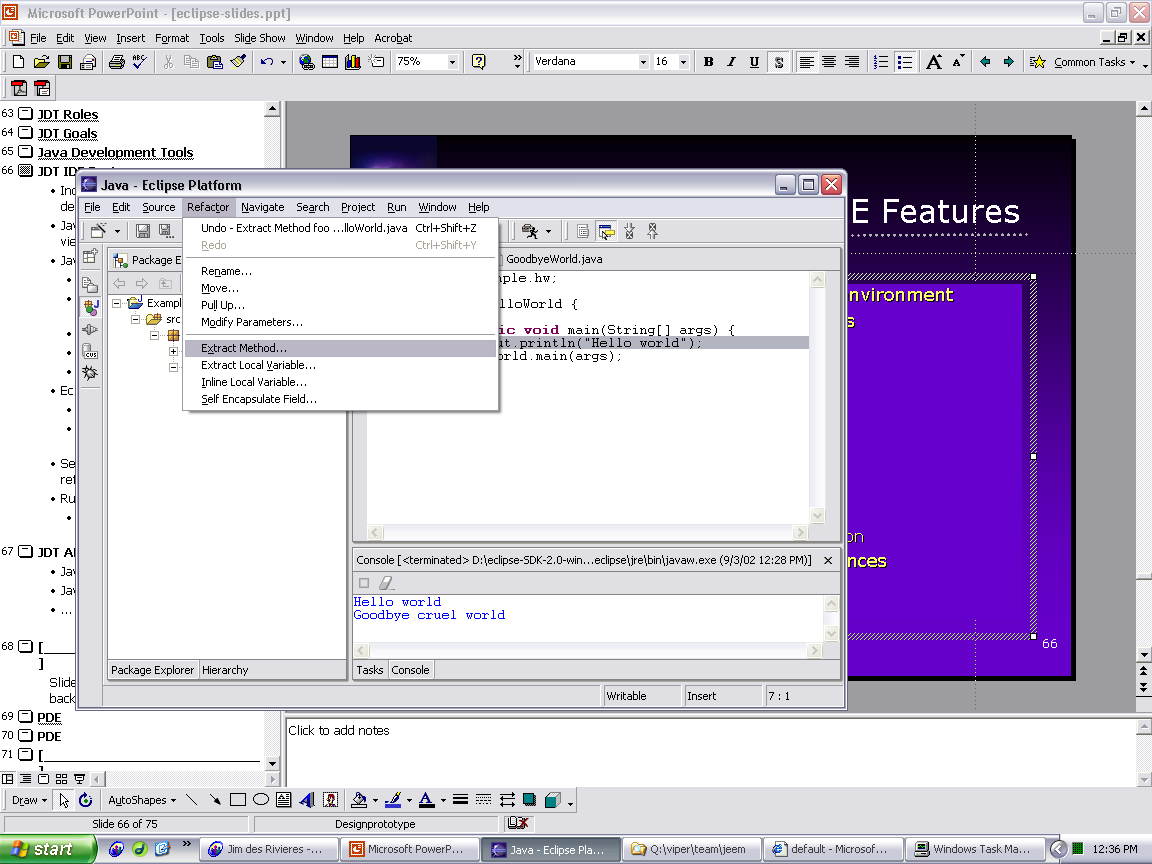Viewport: 1152px width, 864px height.
Task: Run the Spelling check icon
Action: click(x=139, y=62)
